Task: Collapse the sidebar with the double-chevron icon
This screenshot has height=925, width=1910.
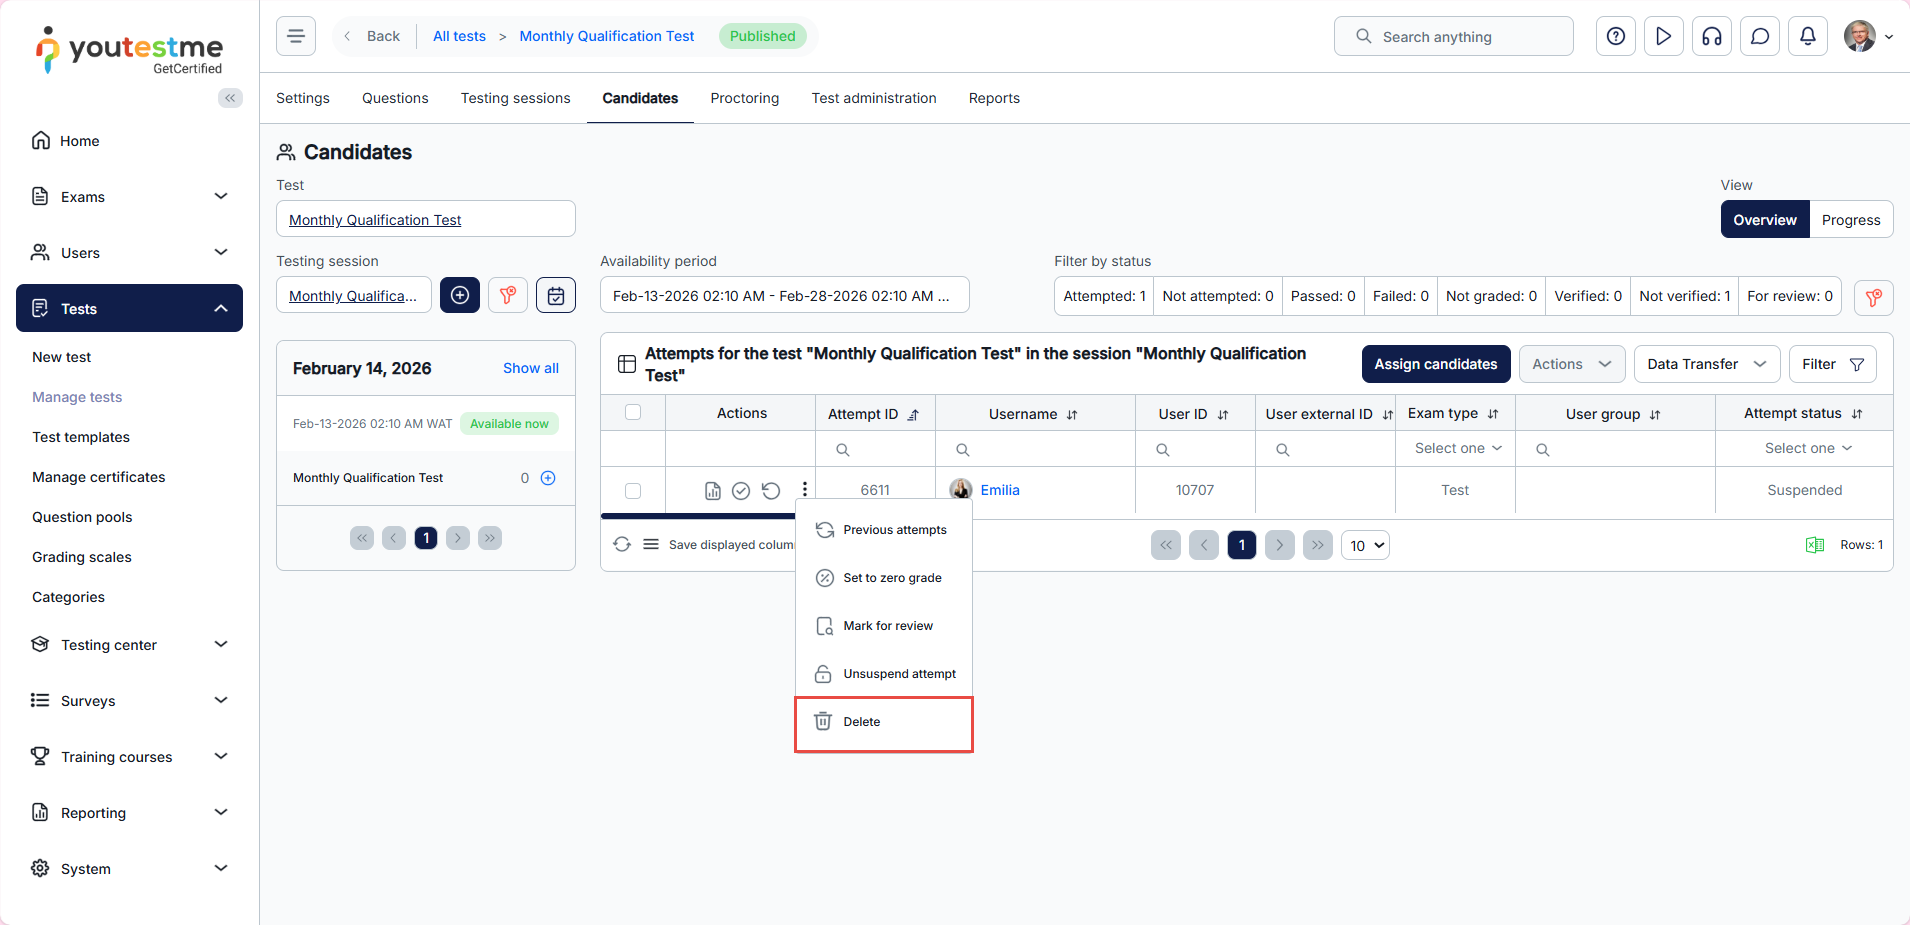Action: pyautogui.click(x=230, y=98)
